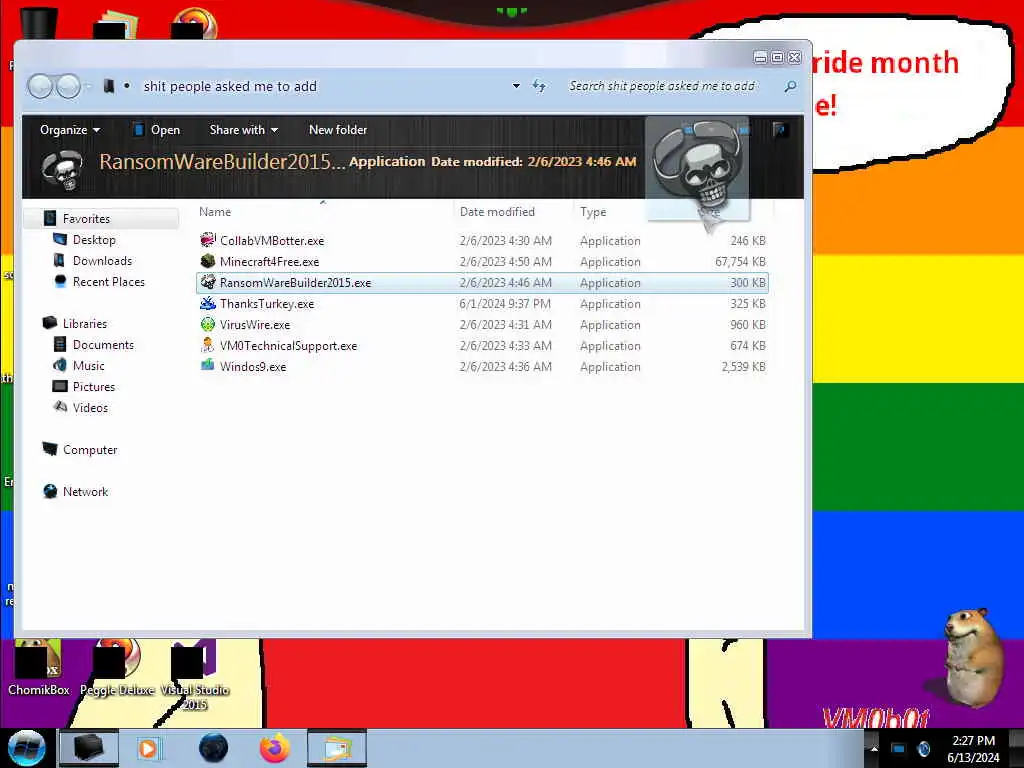Click the address bar folder path
Image resolution: width=1024 pixels, height=768 pixels.
tap(230, 86)
